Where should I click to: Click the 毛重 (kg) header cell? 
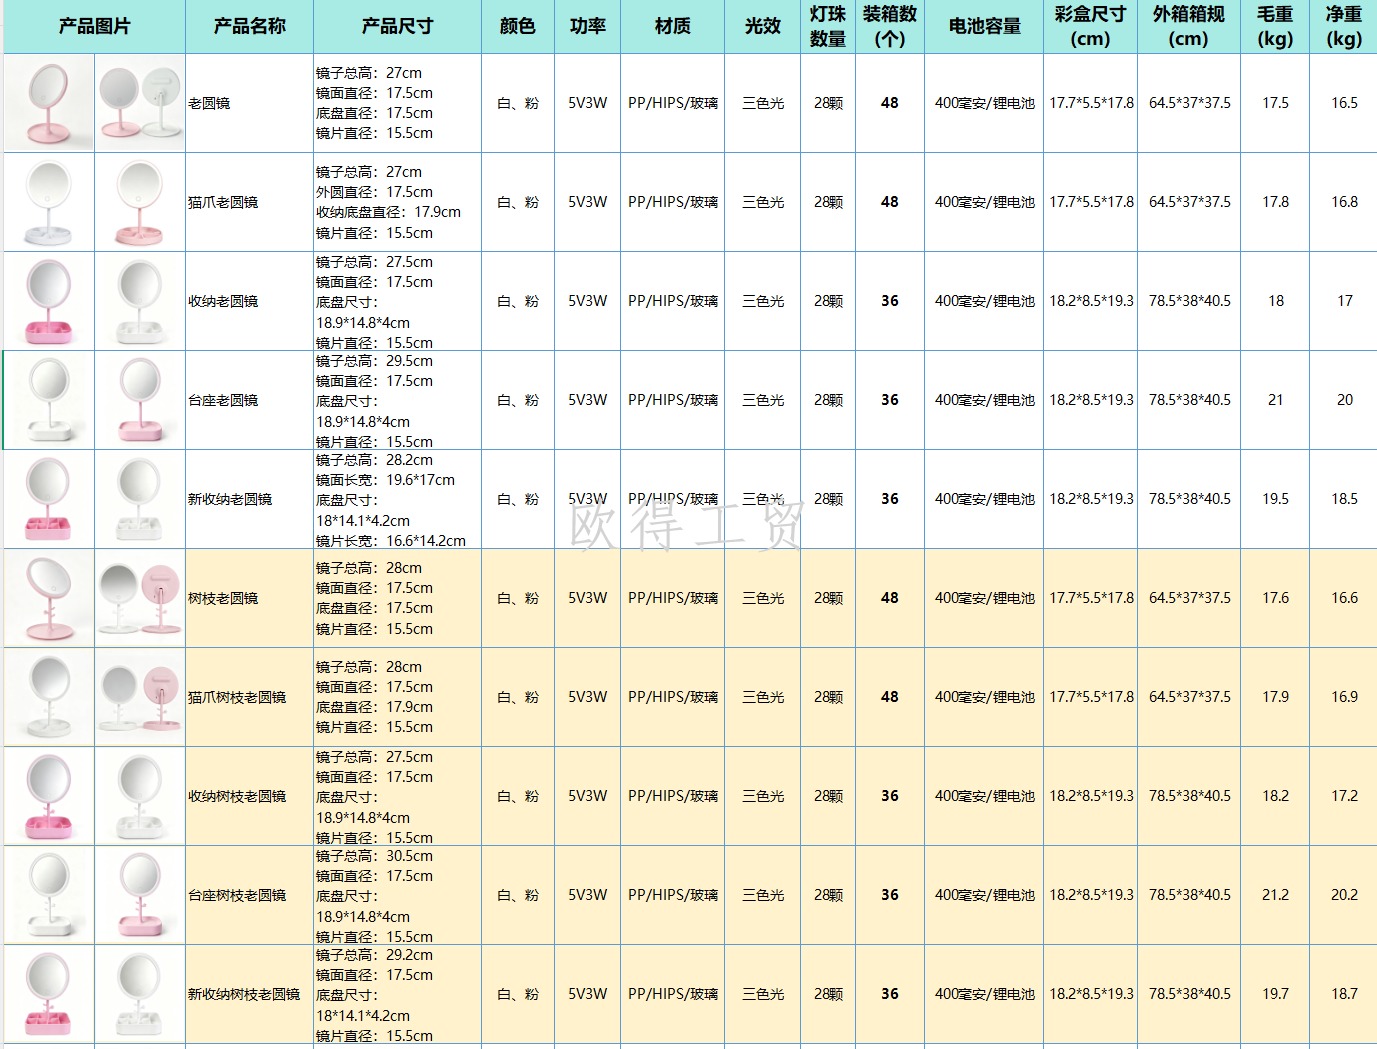click(x=1275, y=26)
